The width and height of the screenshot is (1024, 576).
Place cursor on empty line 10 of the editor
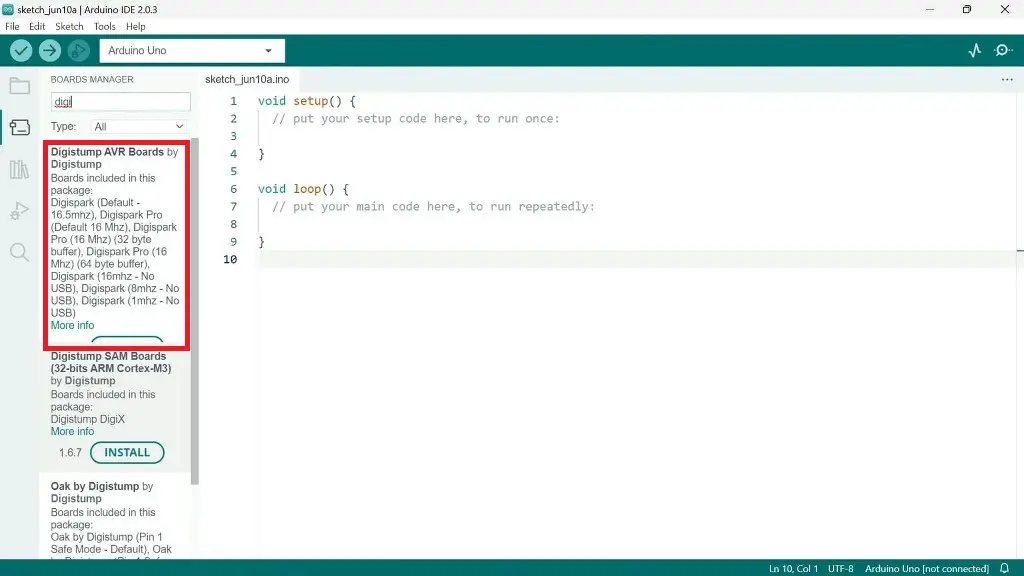pyautogui.click(x=637, y=259)
